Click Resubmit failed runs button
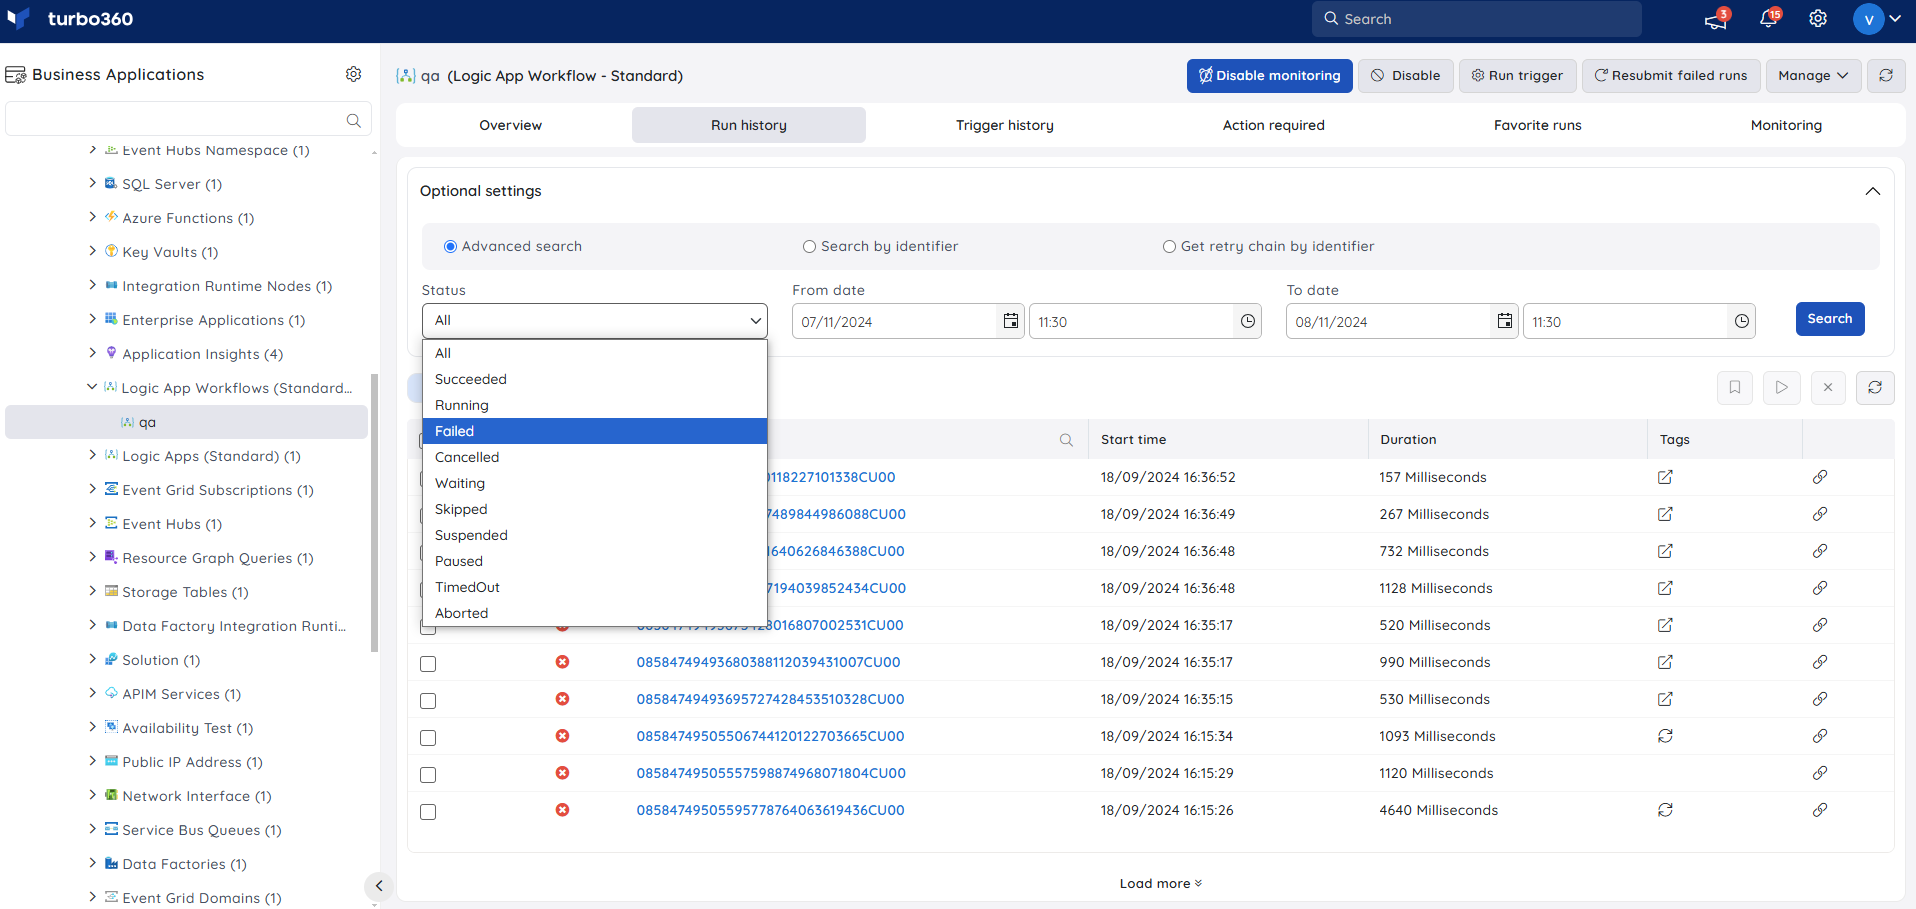Viewport: 1916px width, 909px height. [1671, 76]
